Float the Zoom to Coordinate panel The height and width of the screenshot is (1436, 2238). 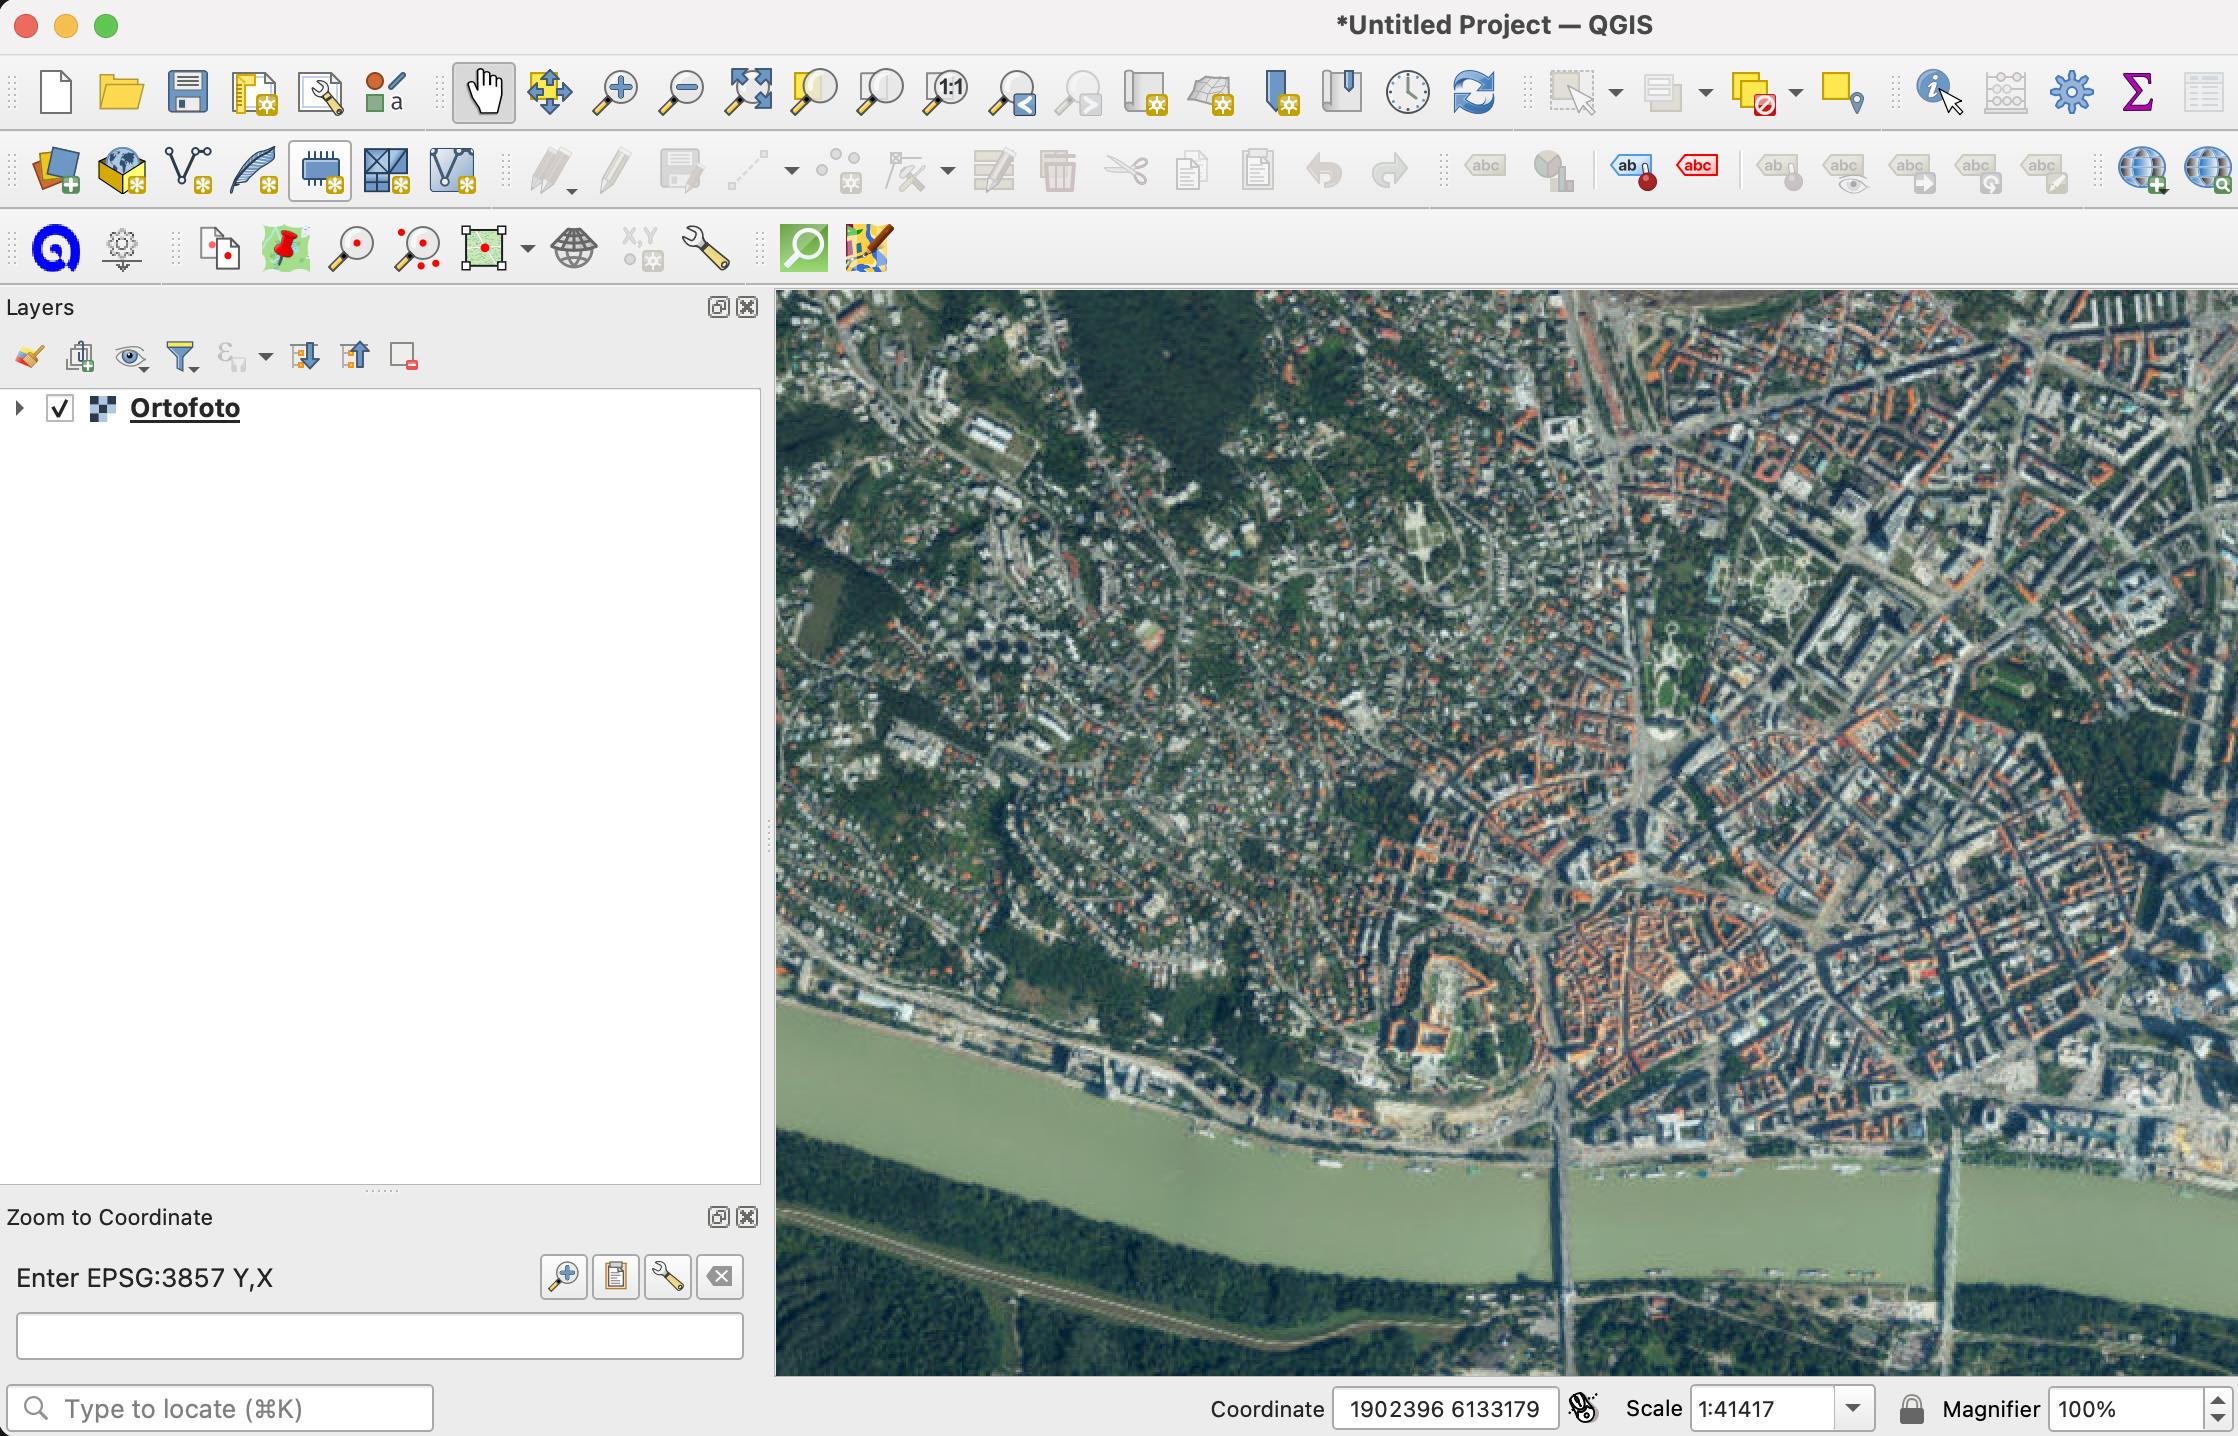point(718,1217)
